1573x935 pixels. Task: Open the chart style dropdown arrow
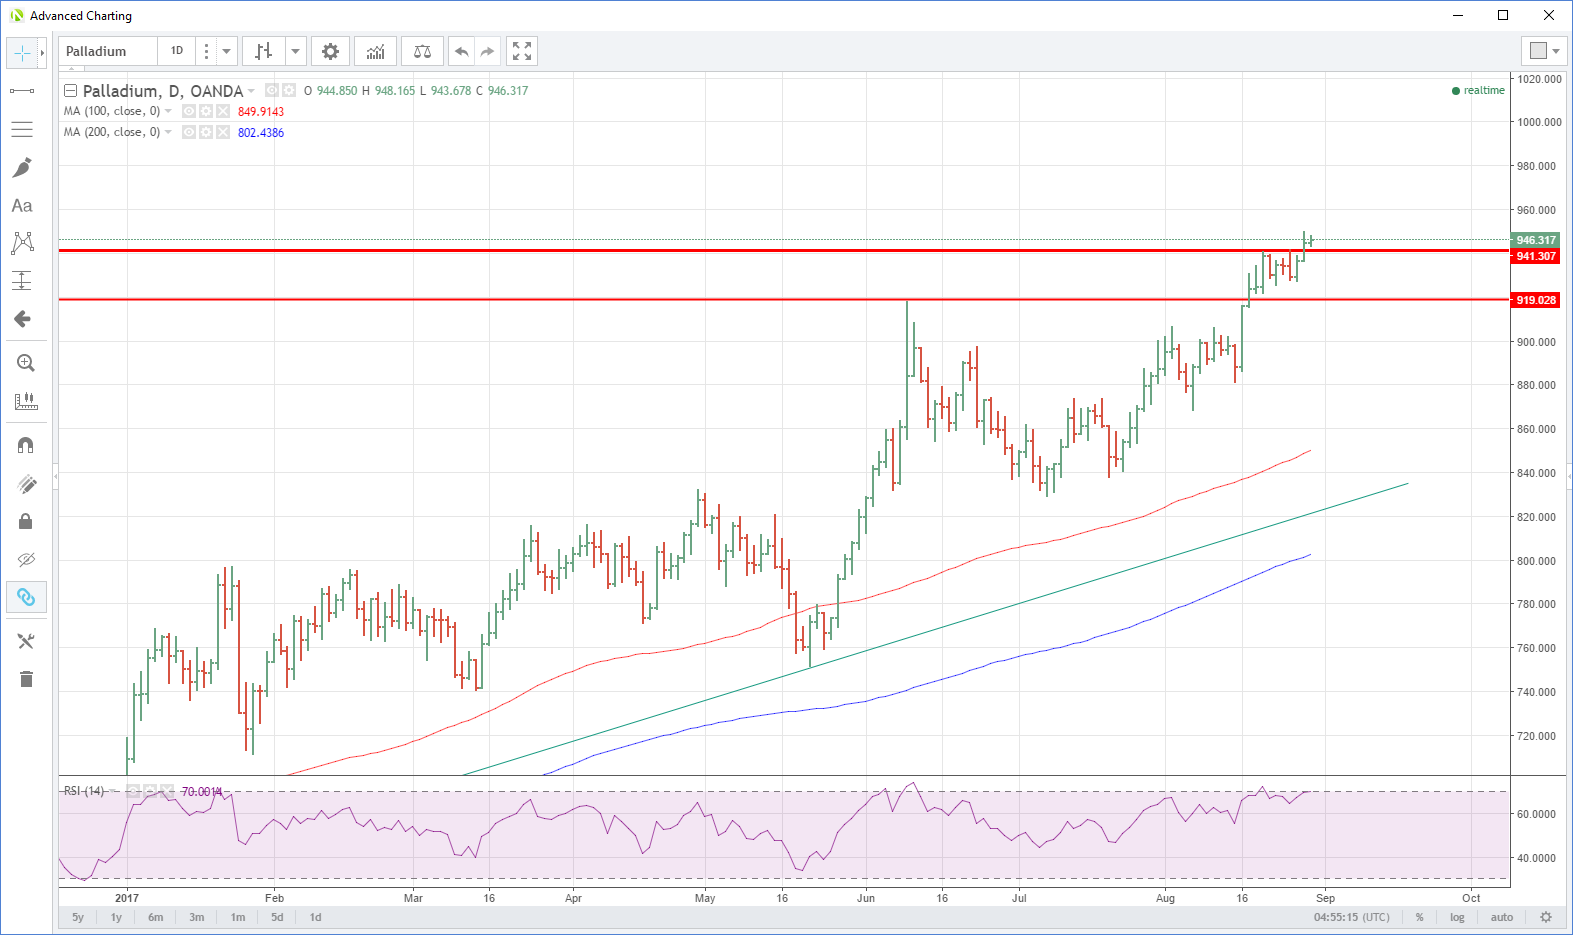coord(295,51)
